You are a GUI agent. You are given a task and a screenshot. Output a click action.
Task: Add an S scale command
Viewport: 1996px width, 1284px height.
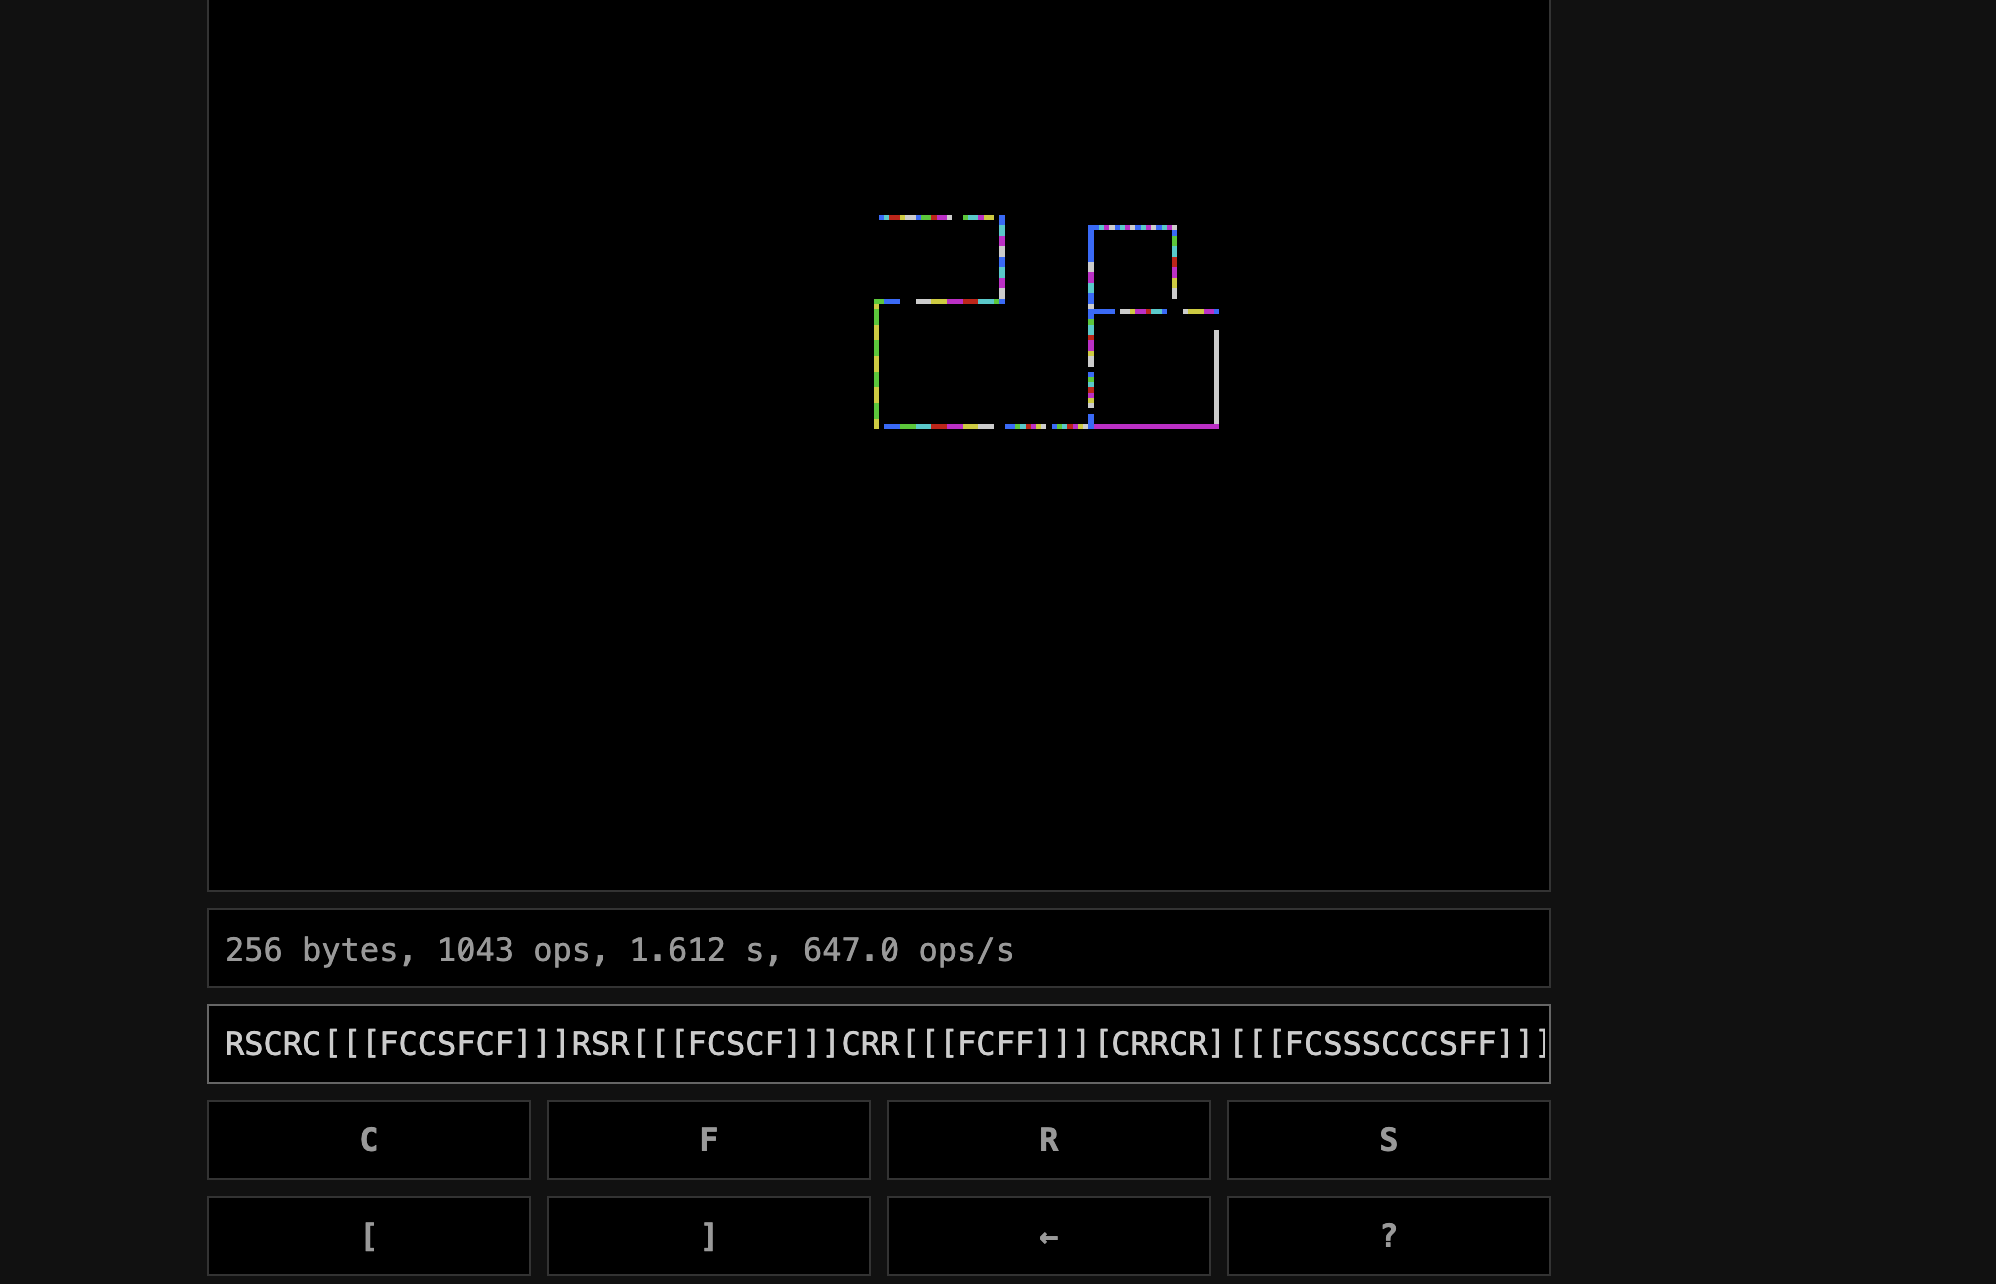(x=1388, y=1140)
